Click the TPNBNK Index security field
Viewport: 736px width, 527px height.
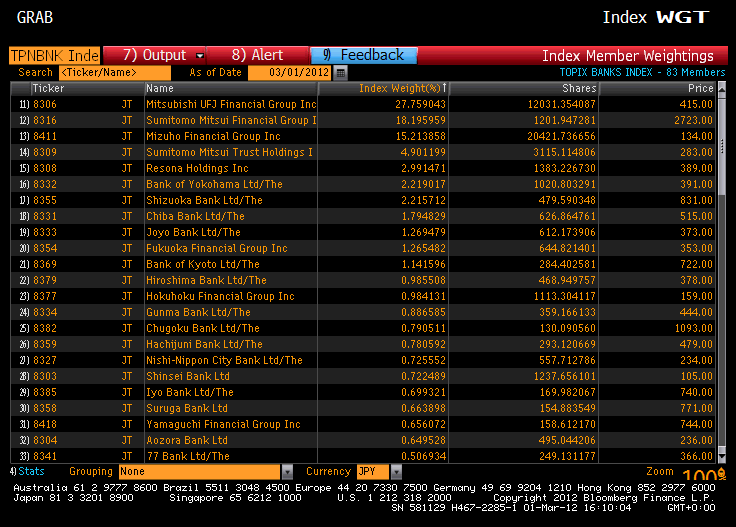pos(55,55)
